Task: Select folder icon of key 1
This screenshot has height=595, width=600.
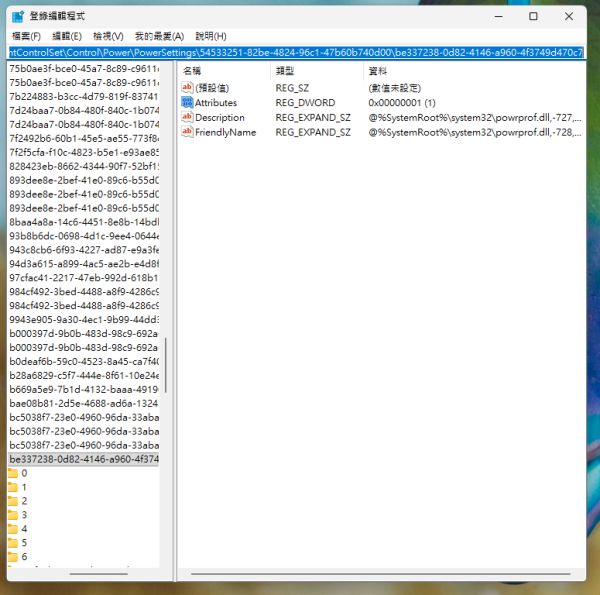Action: pos(13,487)
